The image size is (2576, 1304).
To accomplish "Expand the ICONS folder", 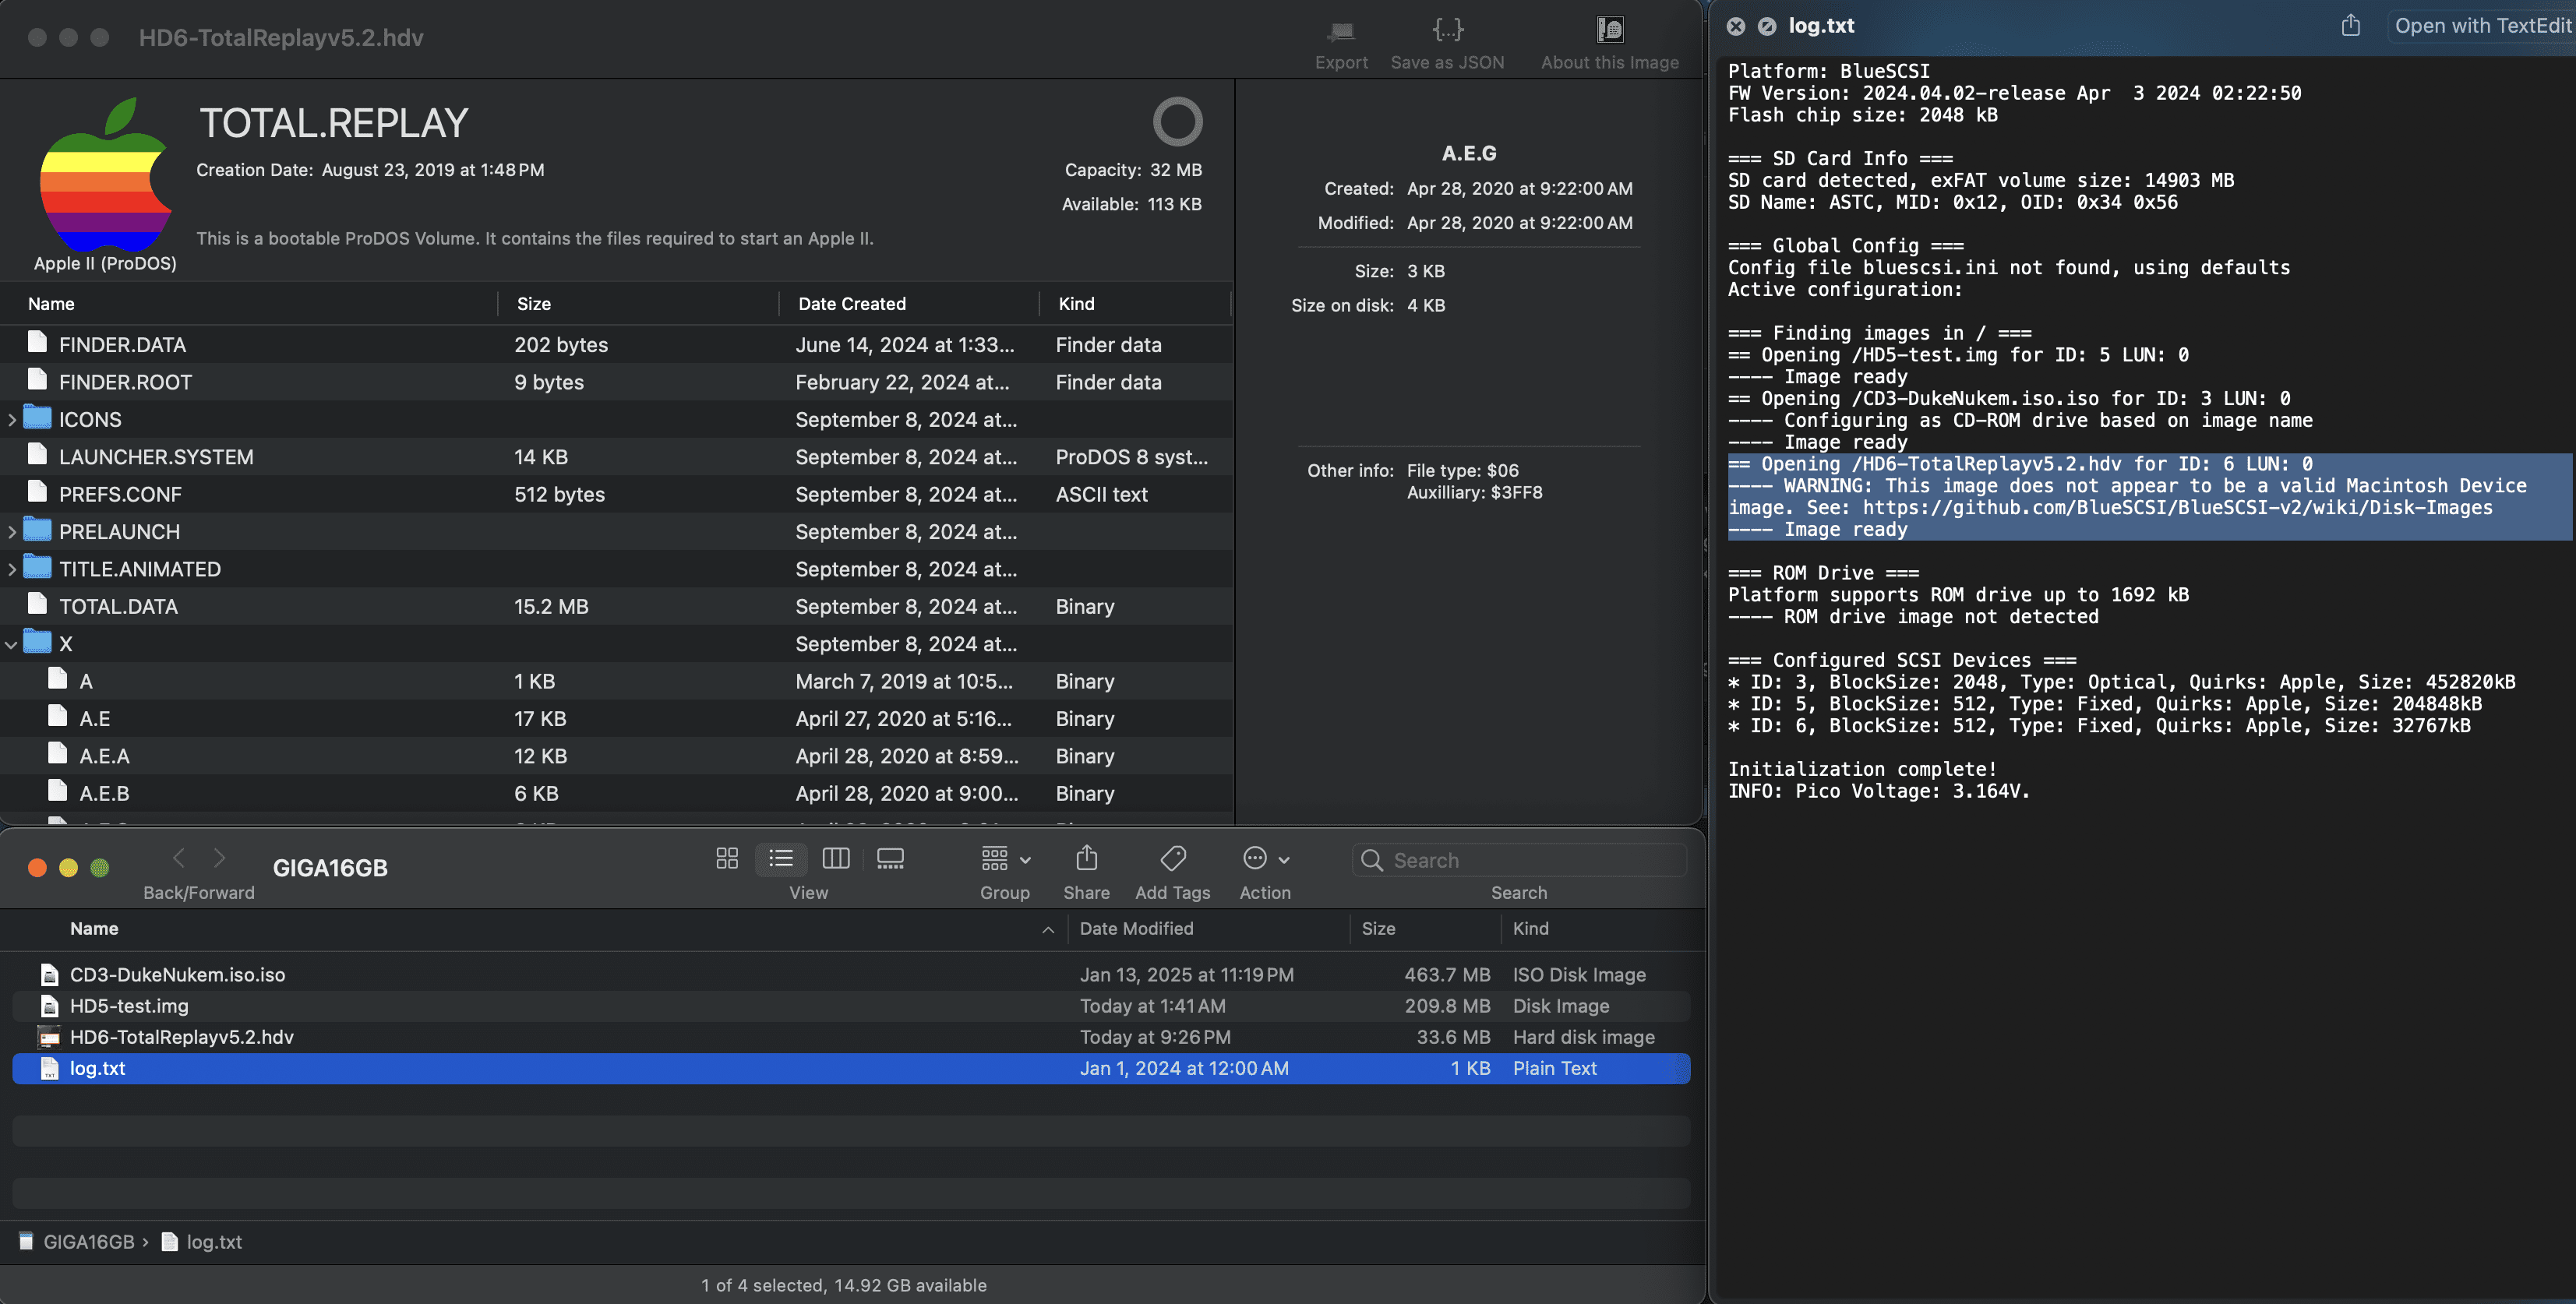I will tap(11, 420).
